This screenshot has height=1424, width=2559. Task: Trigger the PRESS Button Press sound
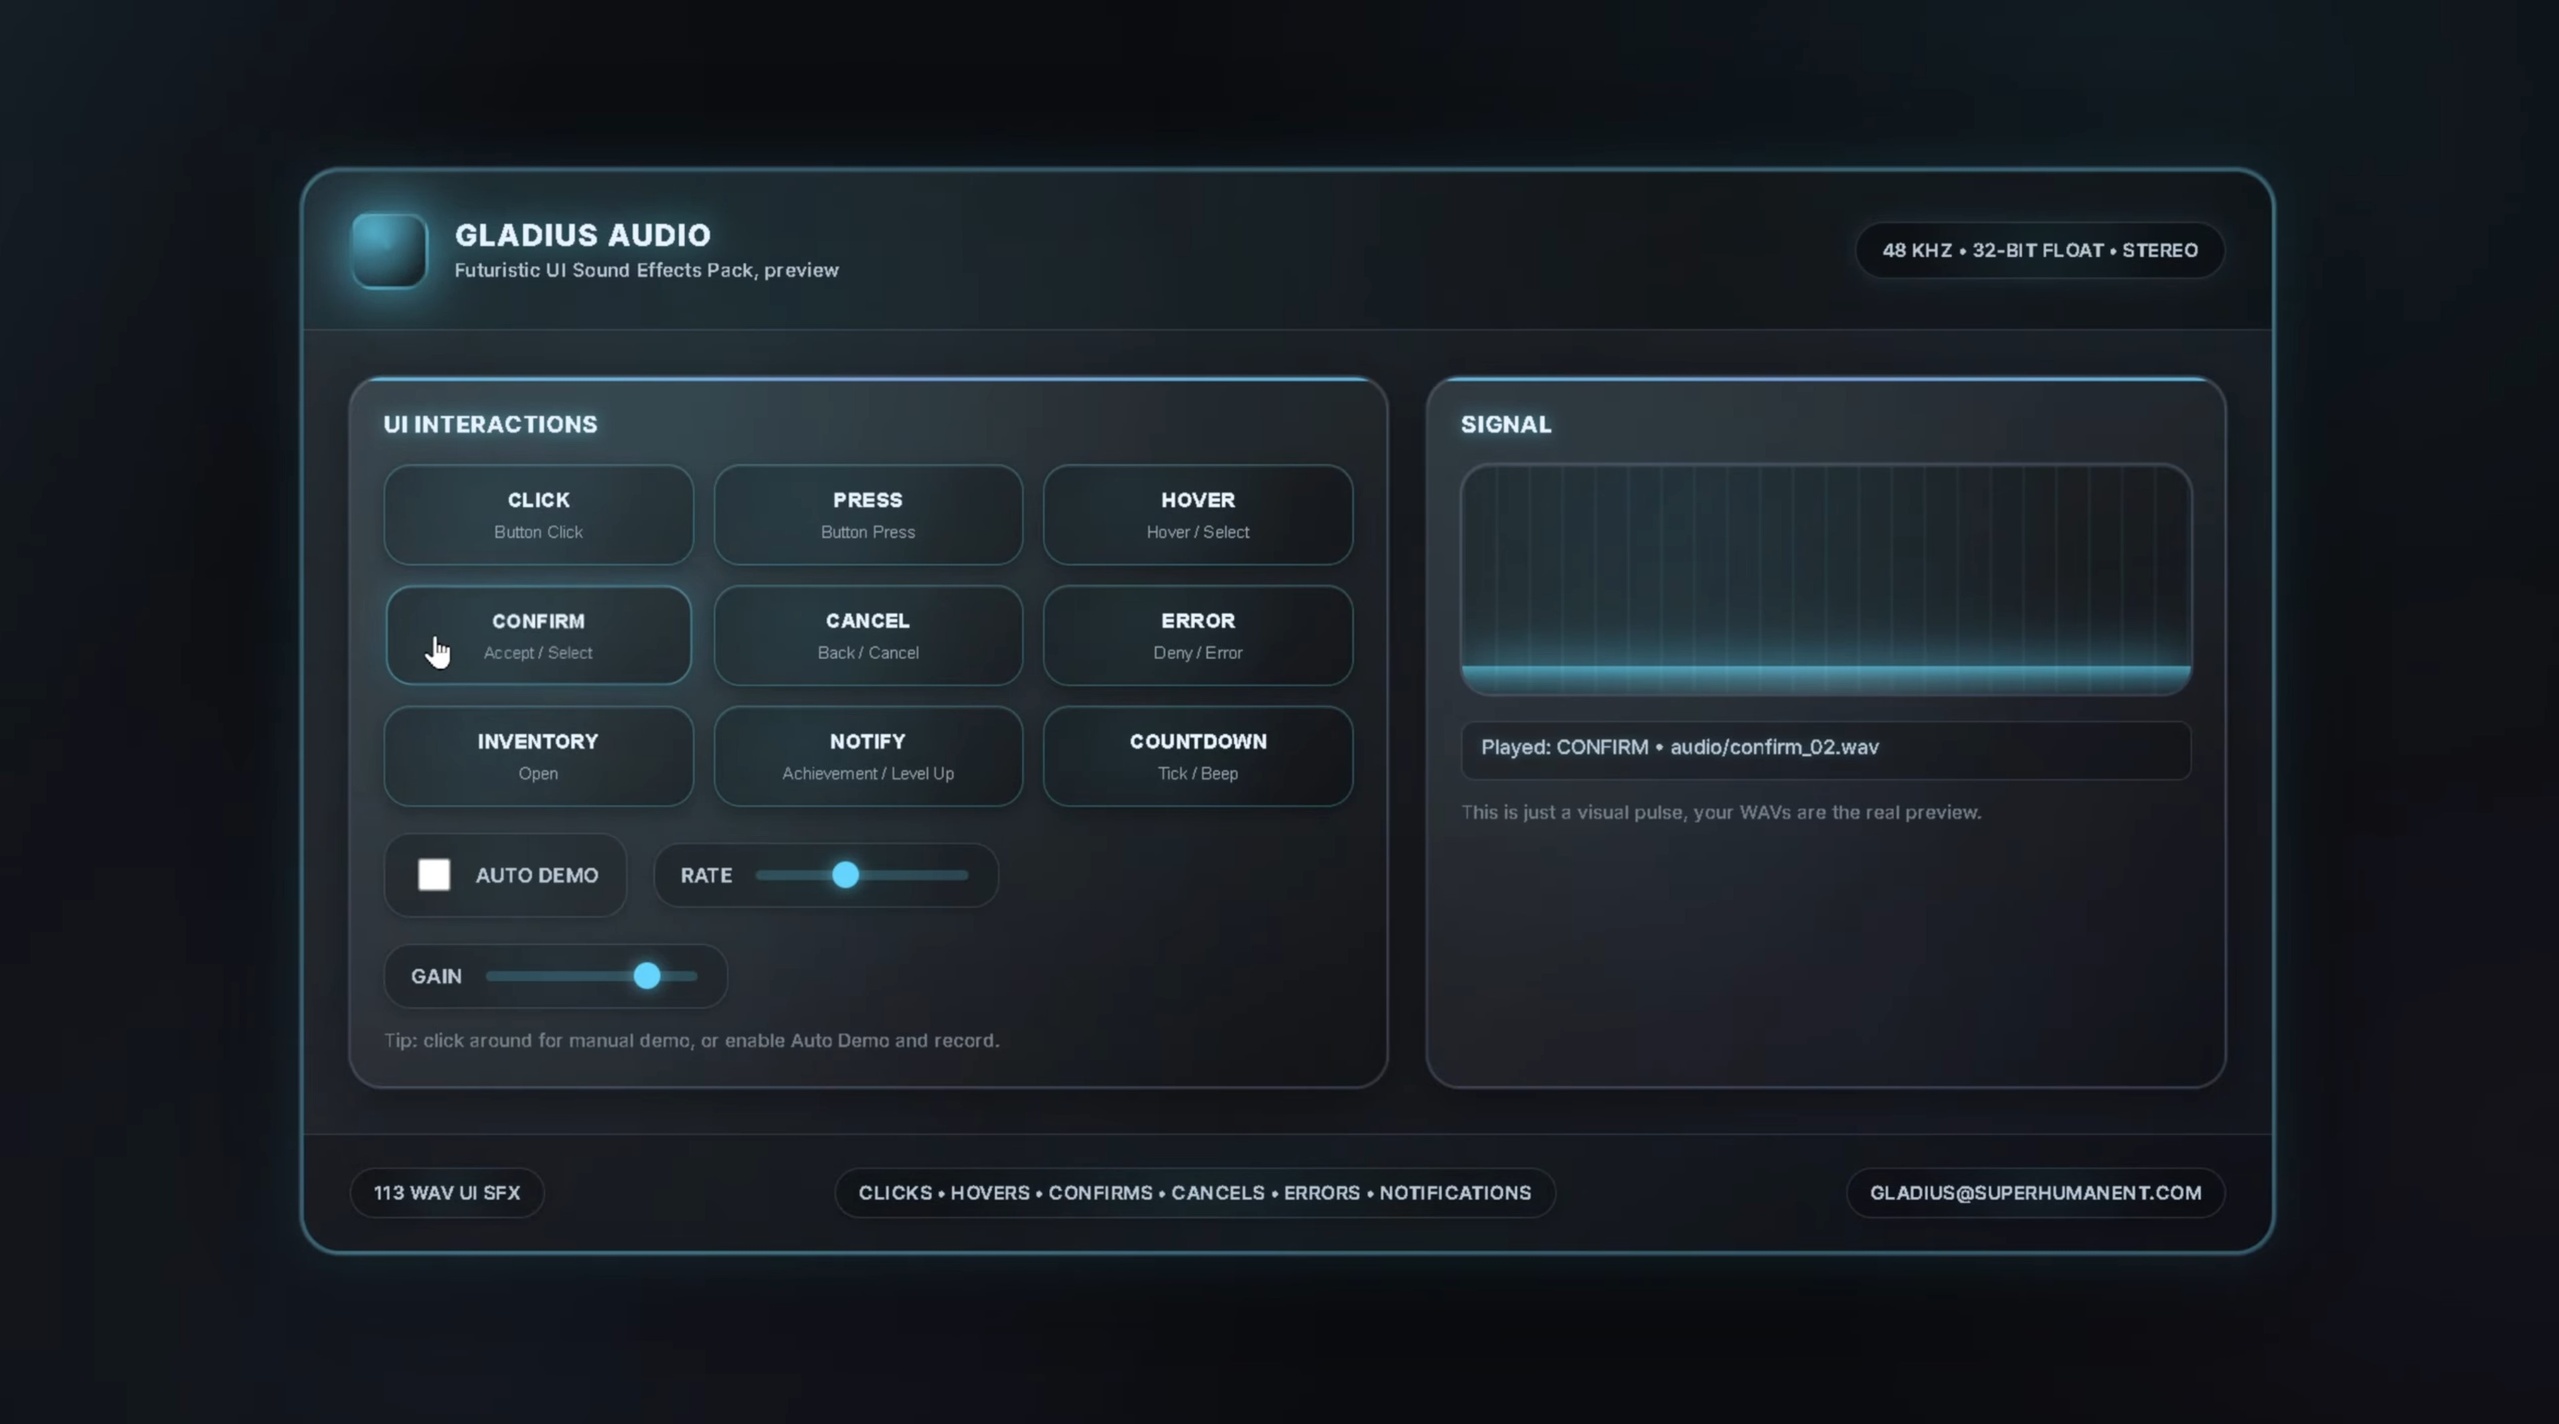pyautogui.click(x=868, y=515)
